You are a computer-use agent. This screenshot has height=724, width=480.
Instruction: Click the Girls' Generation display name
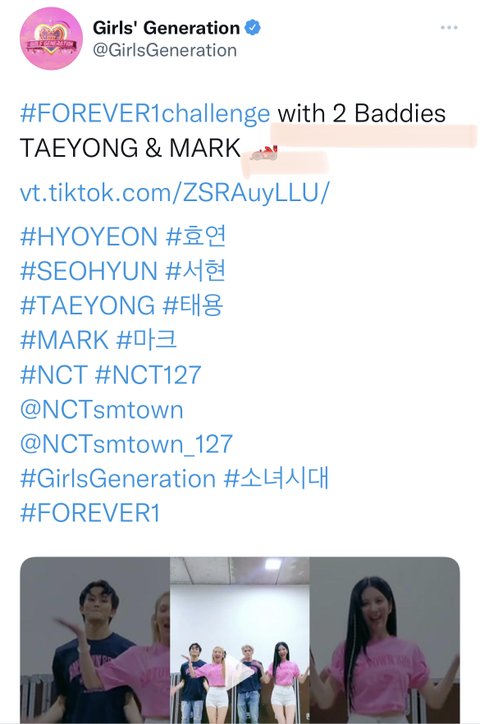[x=166, y=28]
